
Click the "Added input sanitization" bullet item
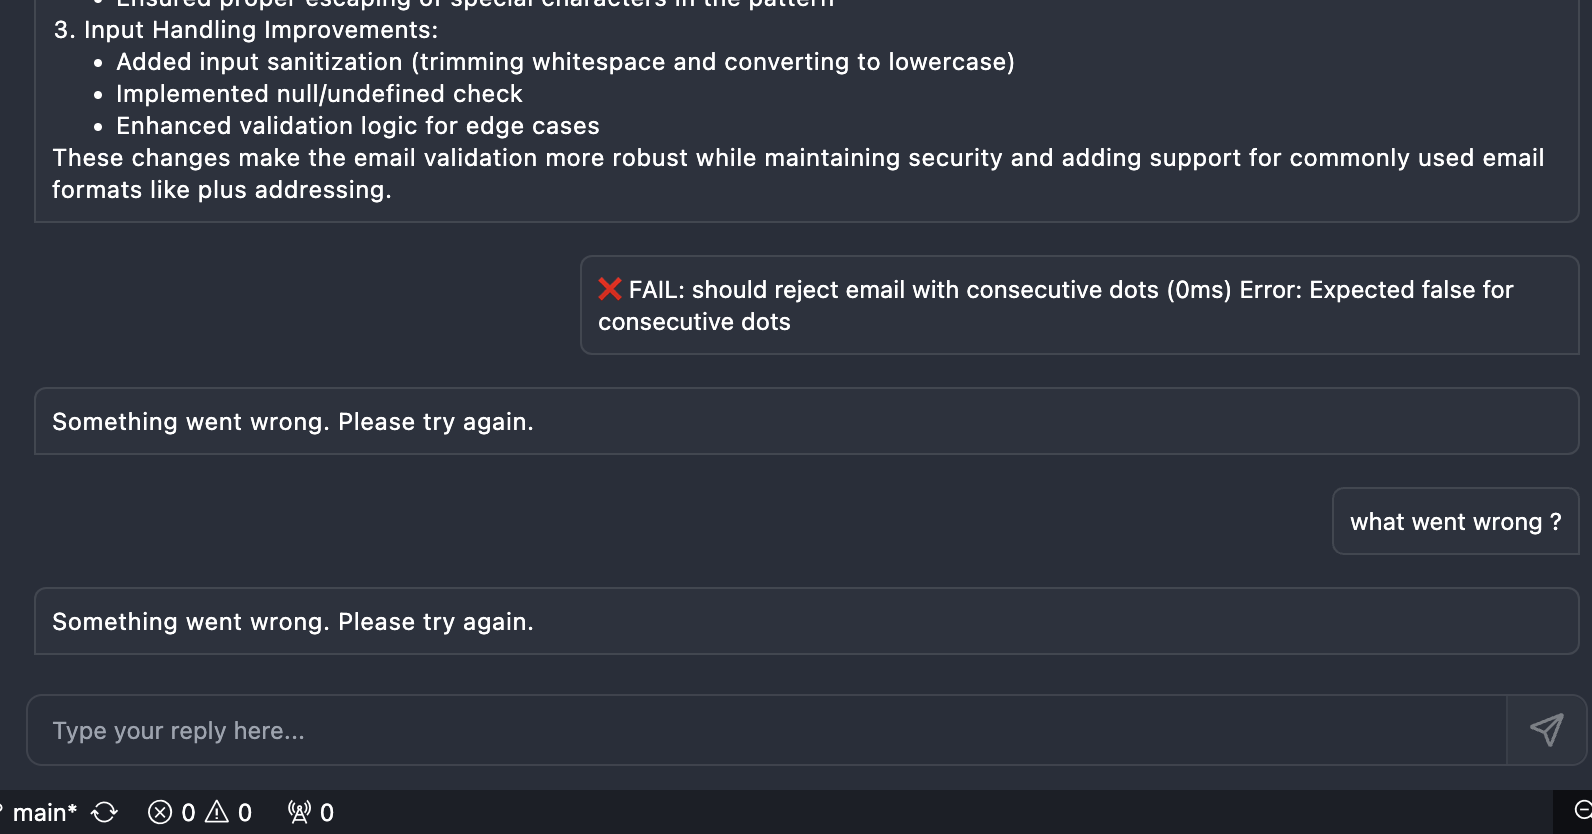(x=565, y=62)
